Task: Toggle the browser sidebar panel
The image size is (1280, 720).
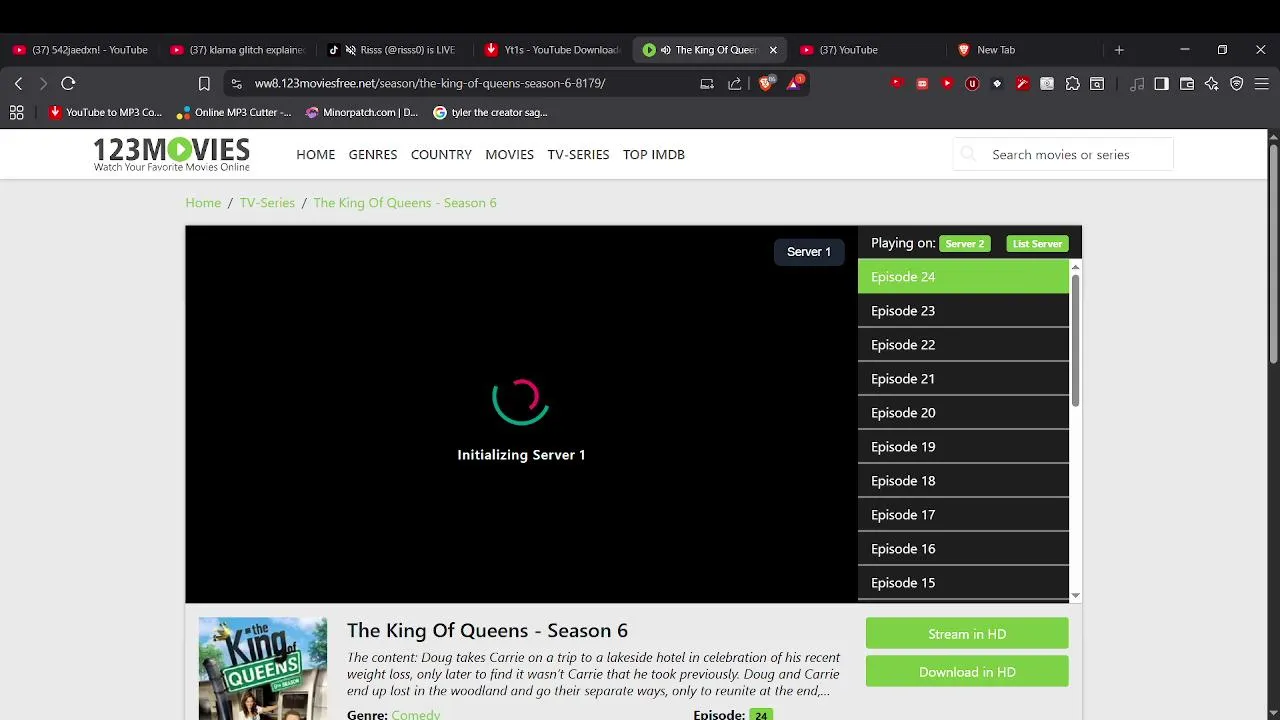Action: 1161,84
